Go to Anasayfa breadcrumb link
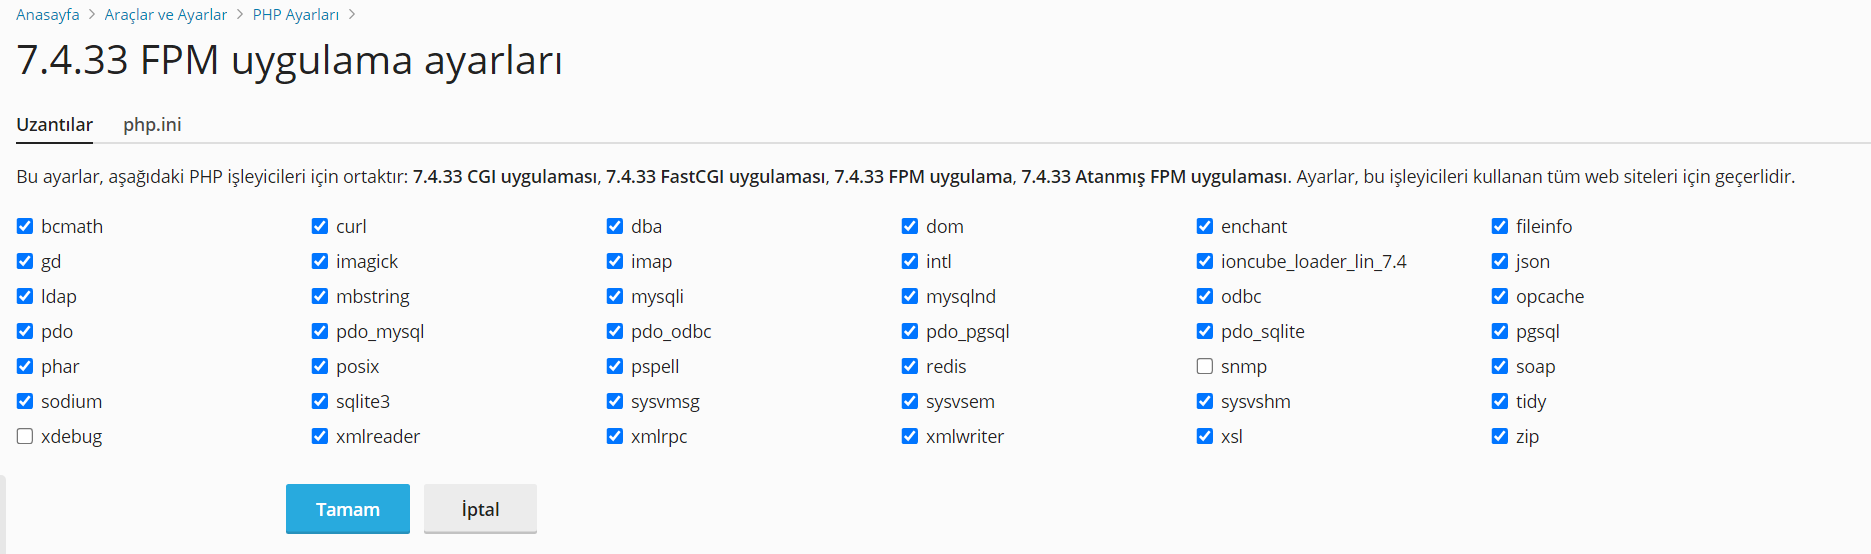 click(x=48, y=15)
